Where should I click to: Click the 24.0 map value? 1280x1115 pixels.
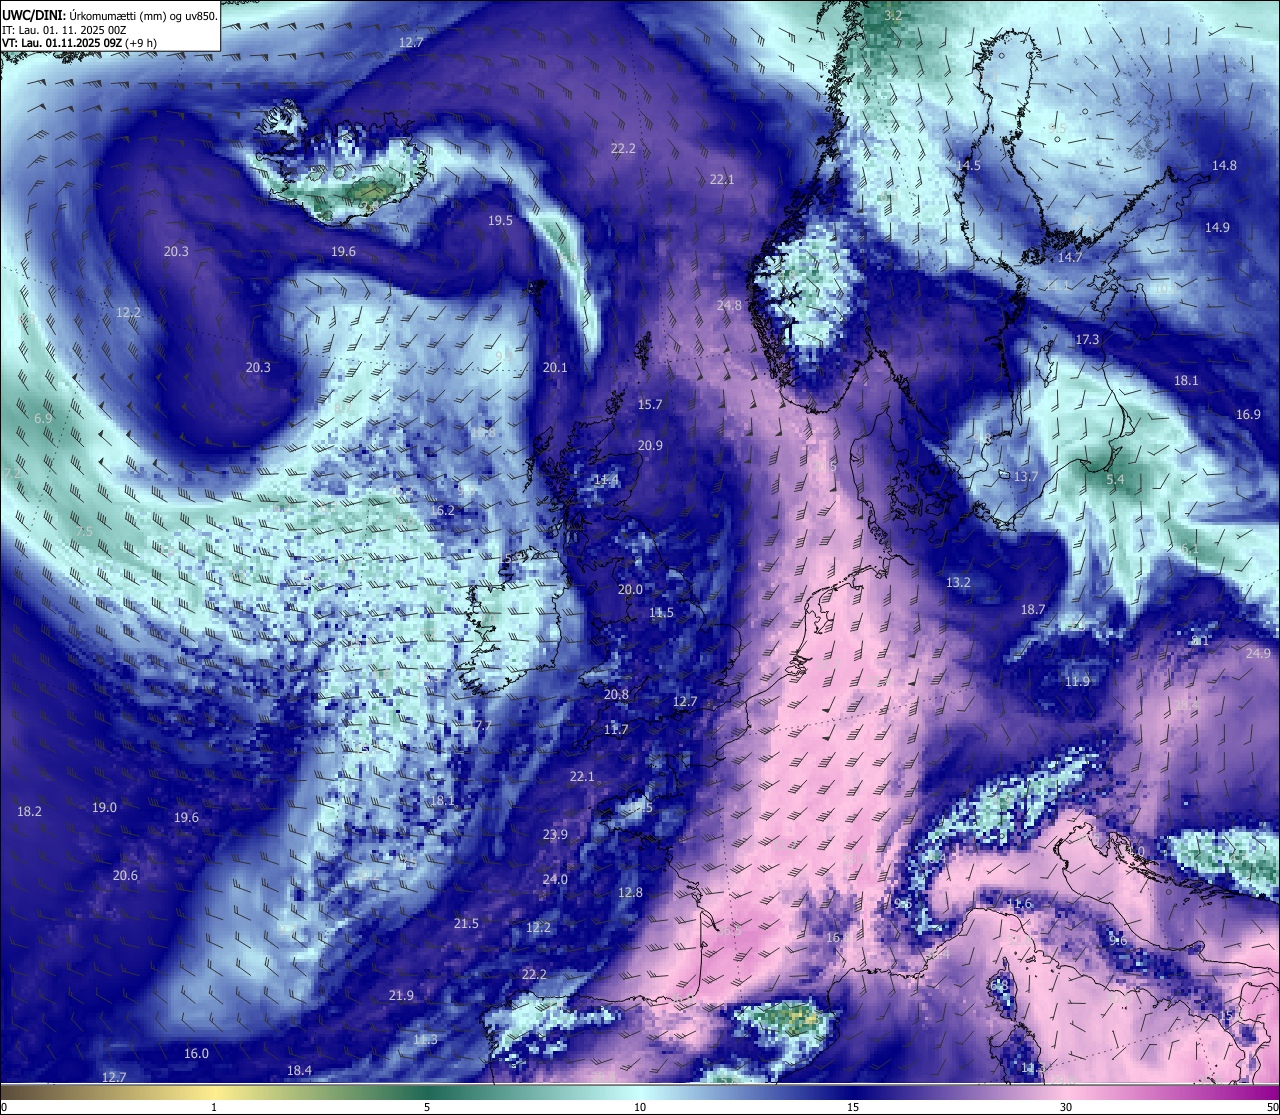[555, 879]
